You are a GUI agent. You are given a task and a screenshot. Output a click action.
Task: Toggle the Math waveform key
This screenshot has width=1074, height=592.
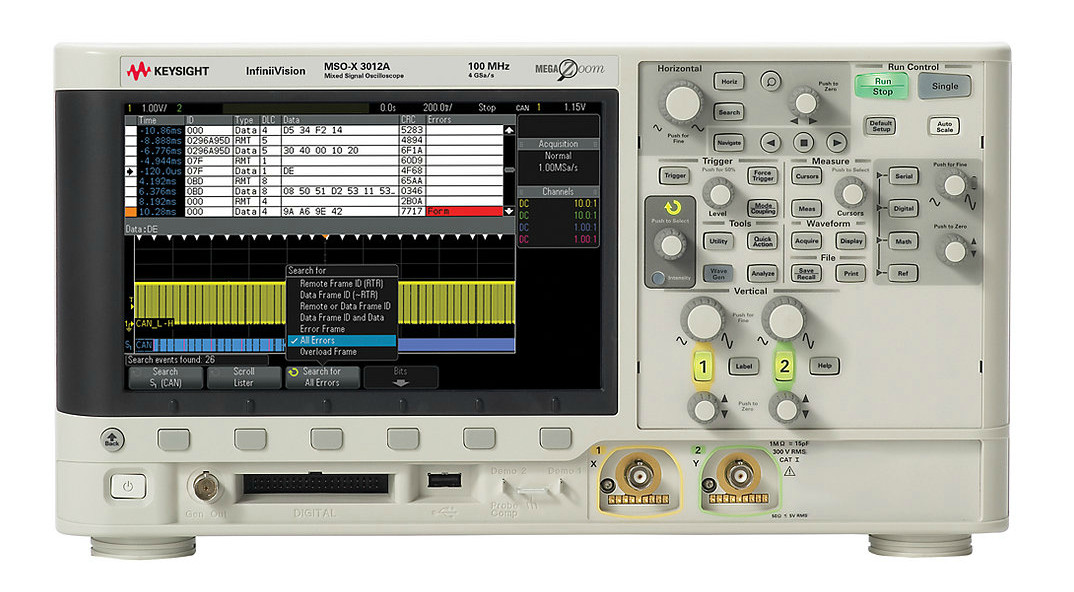pyautogui.click(x=903, y=241)
